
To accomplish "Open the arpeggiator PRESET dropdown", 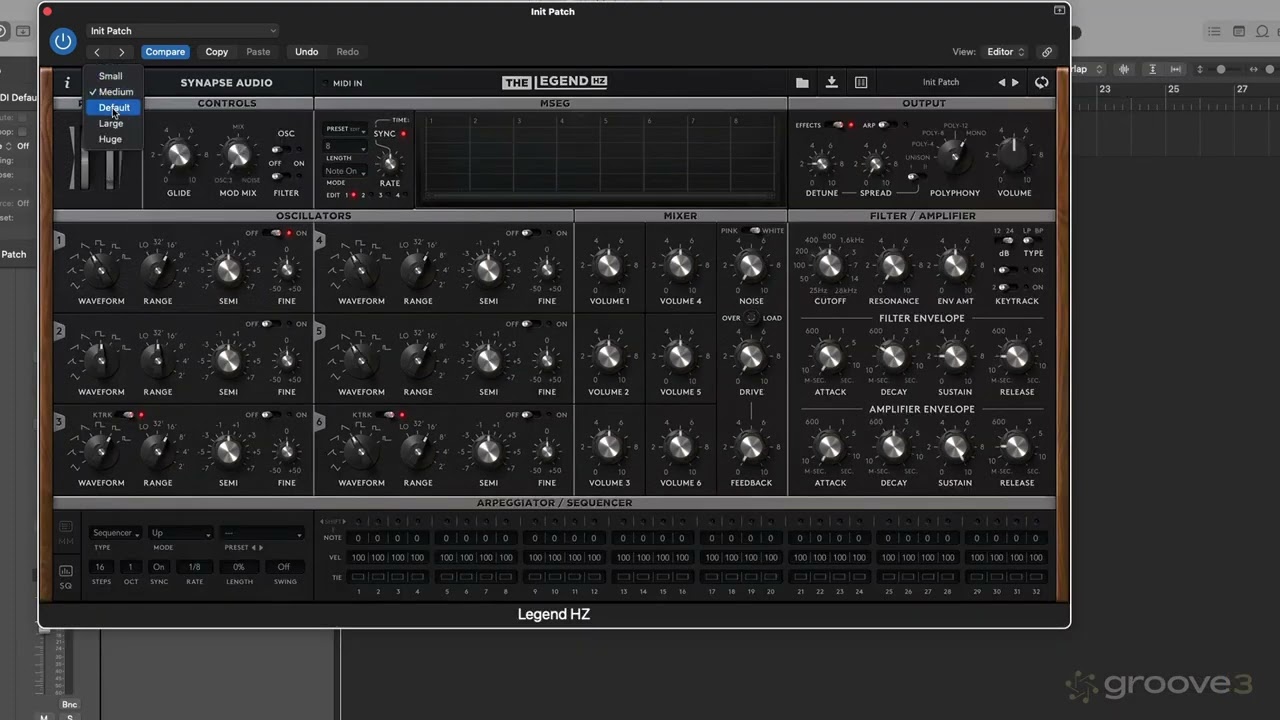I will (x=262, y=533).
